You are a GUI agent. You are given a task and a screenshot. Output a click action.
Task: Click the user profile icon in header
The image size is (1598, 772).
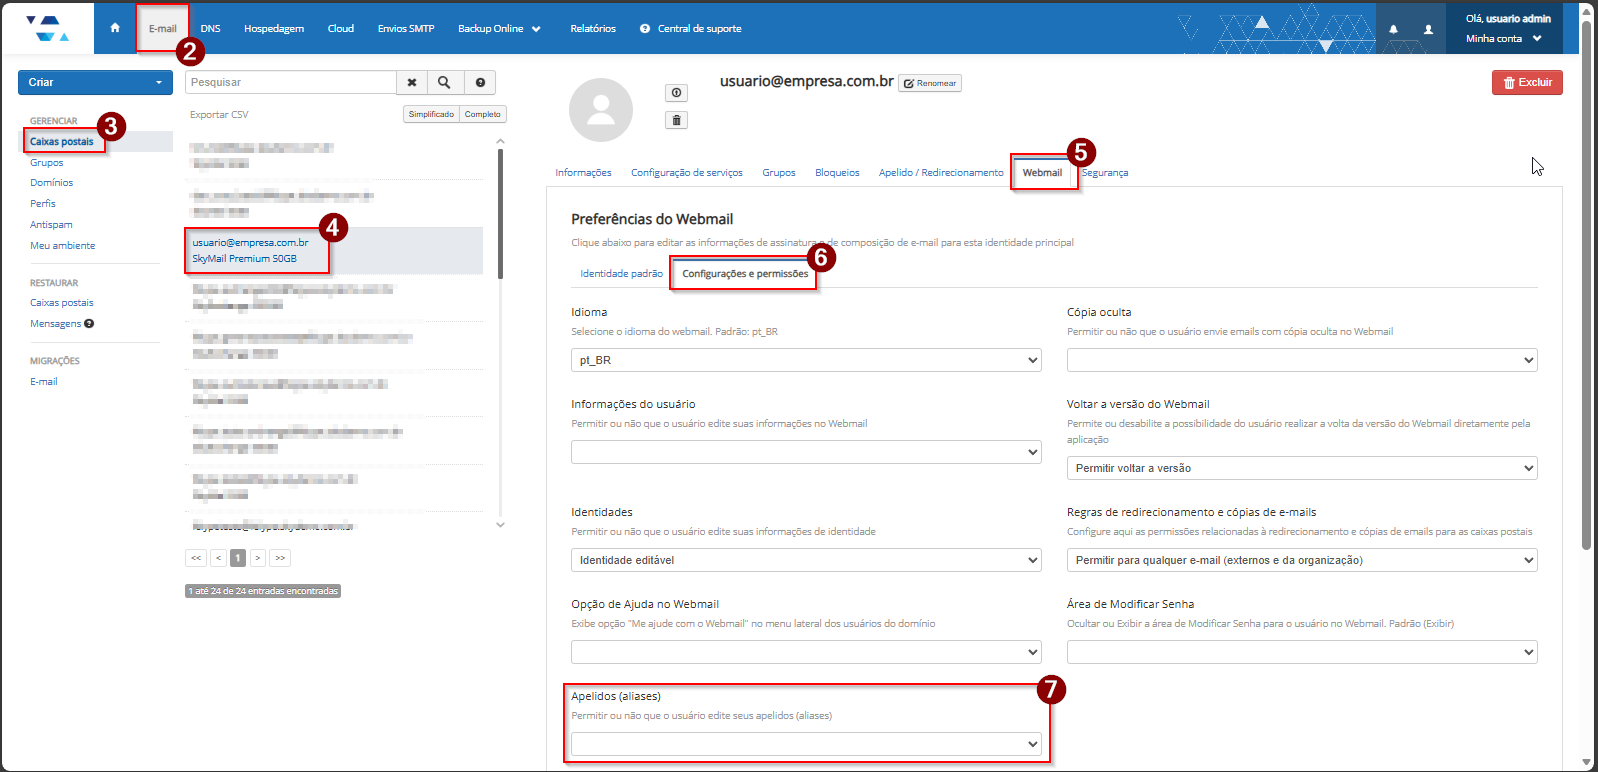coord(1428,29)
